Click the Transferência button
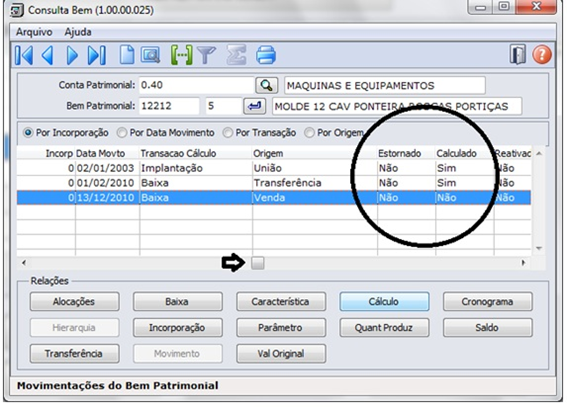This screenshot has width=567, height=408. [74, 354]
